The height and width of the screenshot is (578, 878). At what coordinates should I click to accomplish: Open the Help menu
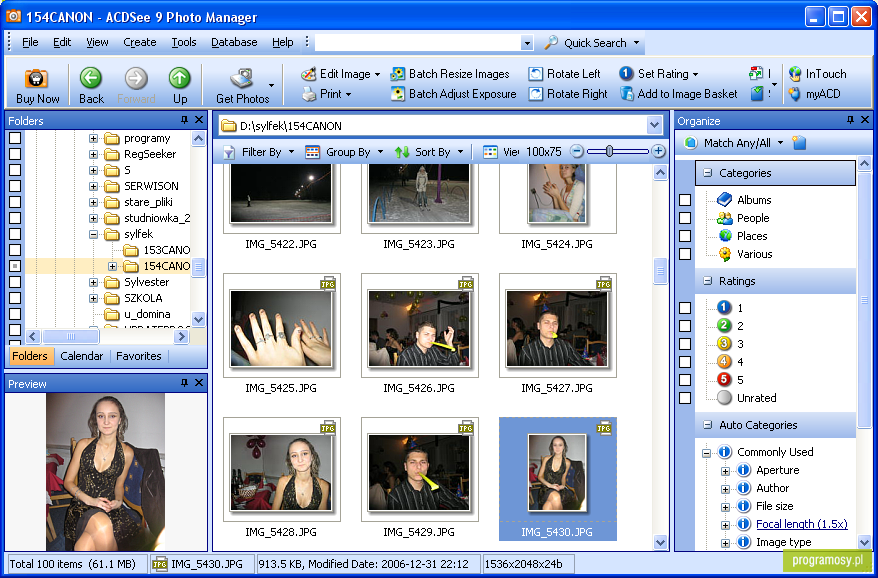pyautogui.click(x=283, y=42)
